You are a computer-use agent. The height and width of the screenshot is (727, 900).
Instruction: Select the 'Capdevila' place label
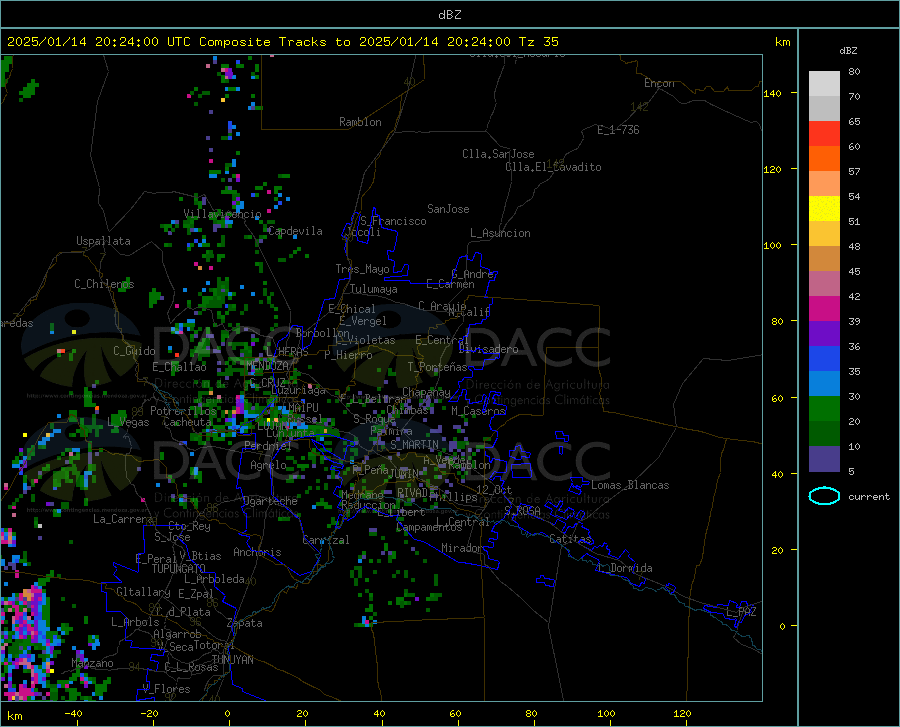295,231
